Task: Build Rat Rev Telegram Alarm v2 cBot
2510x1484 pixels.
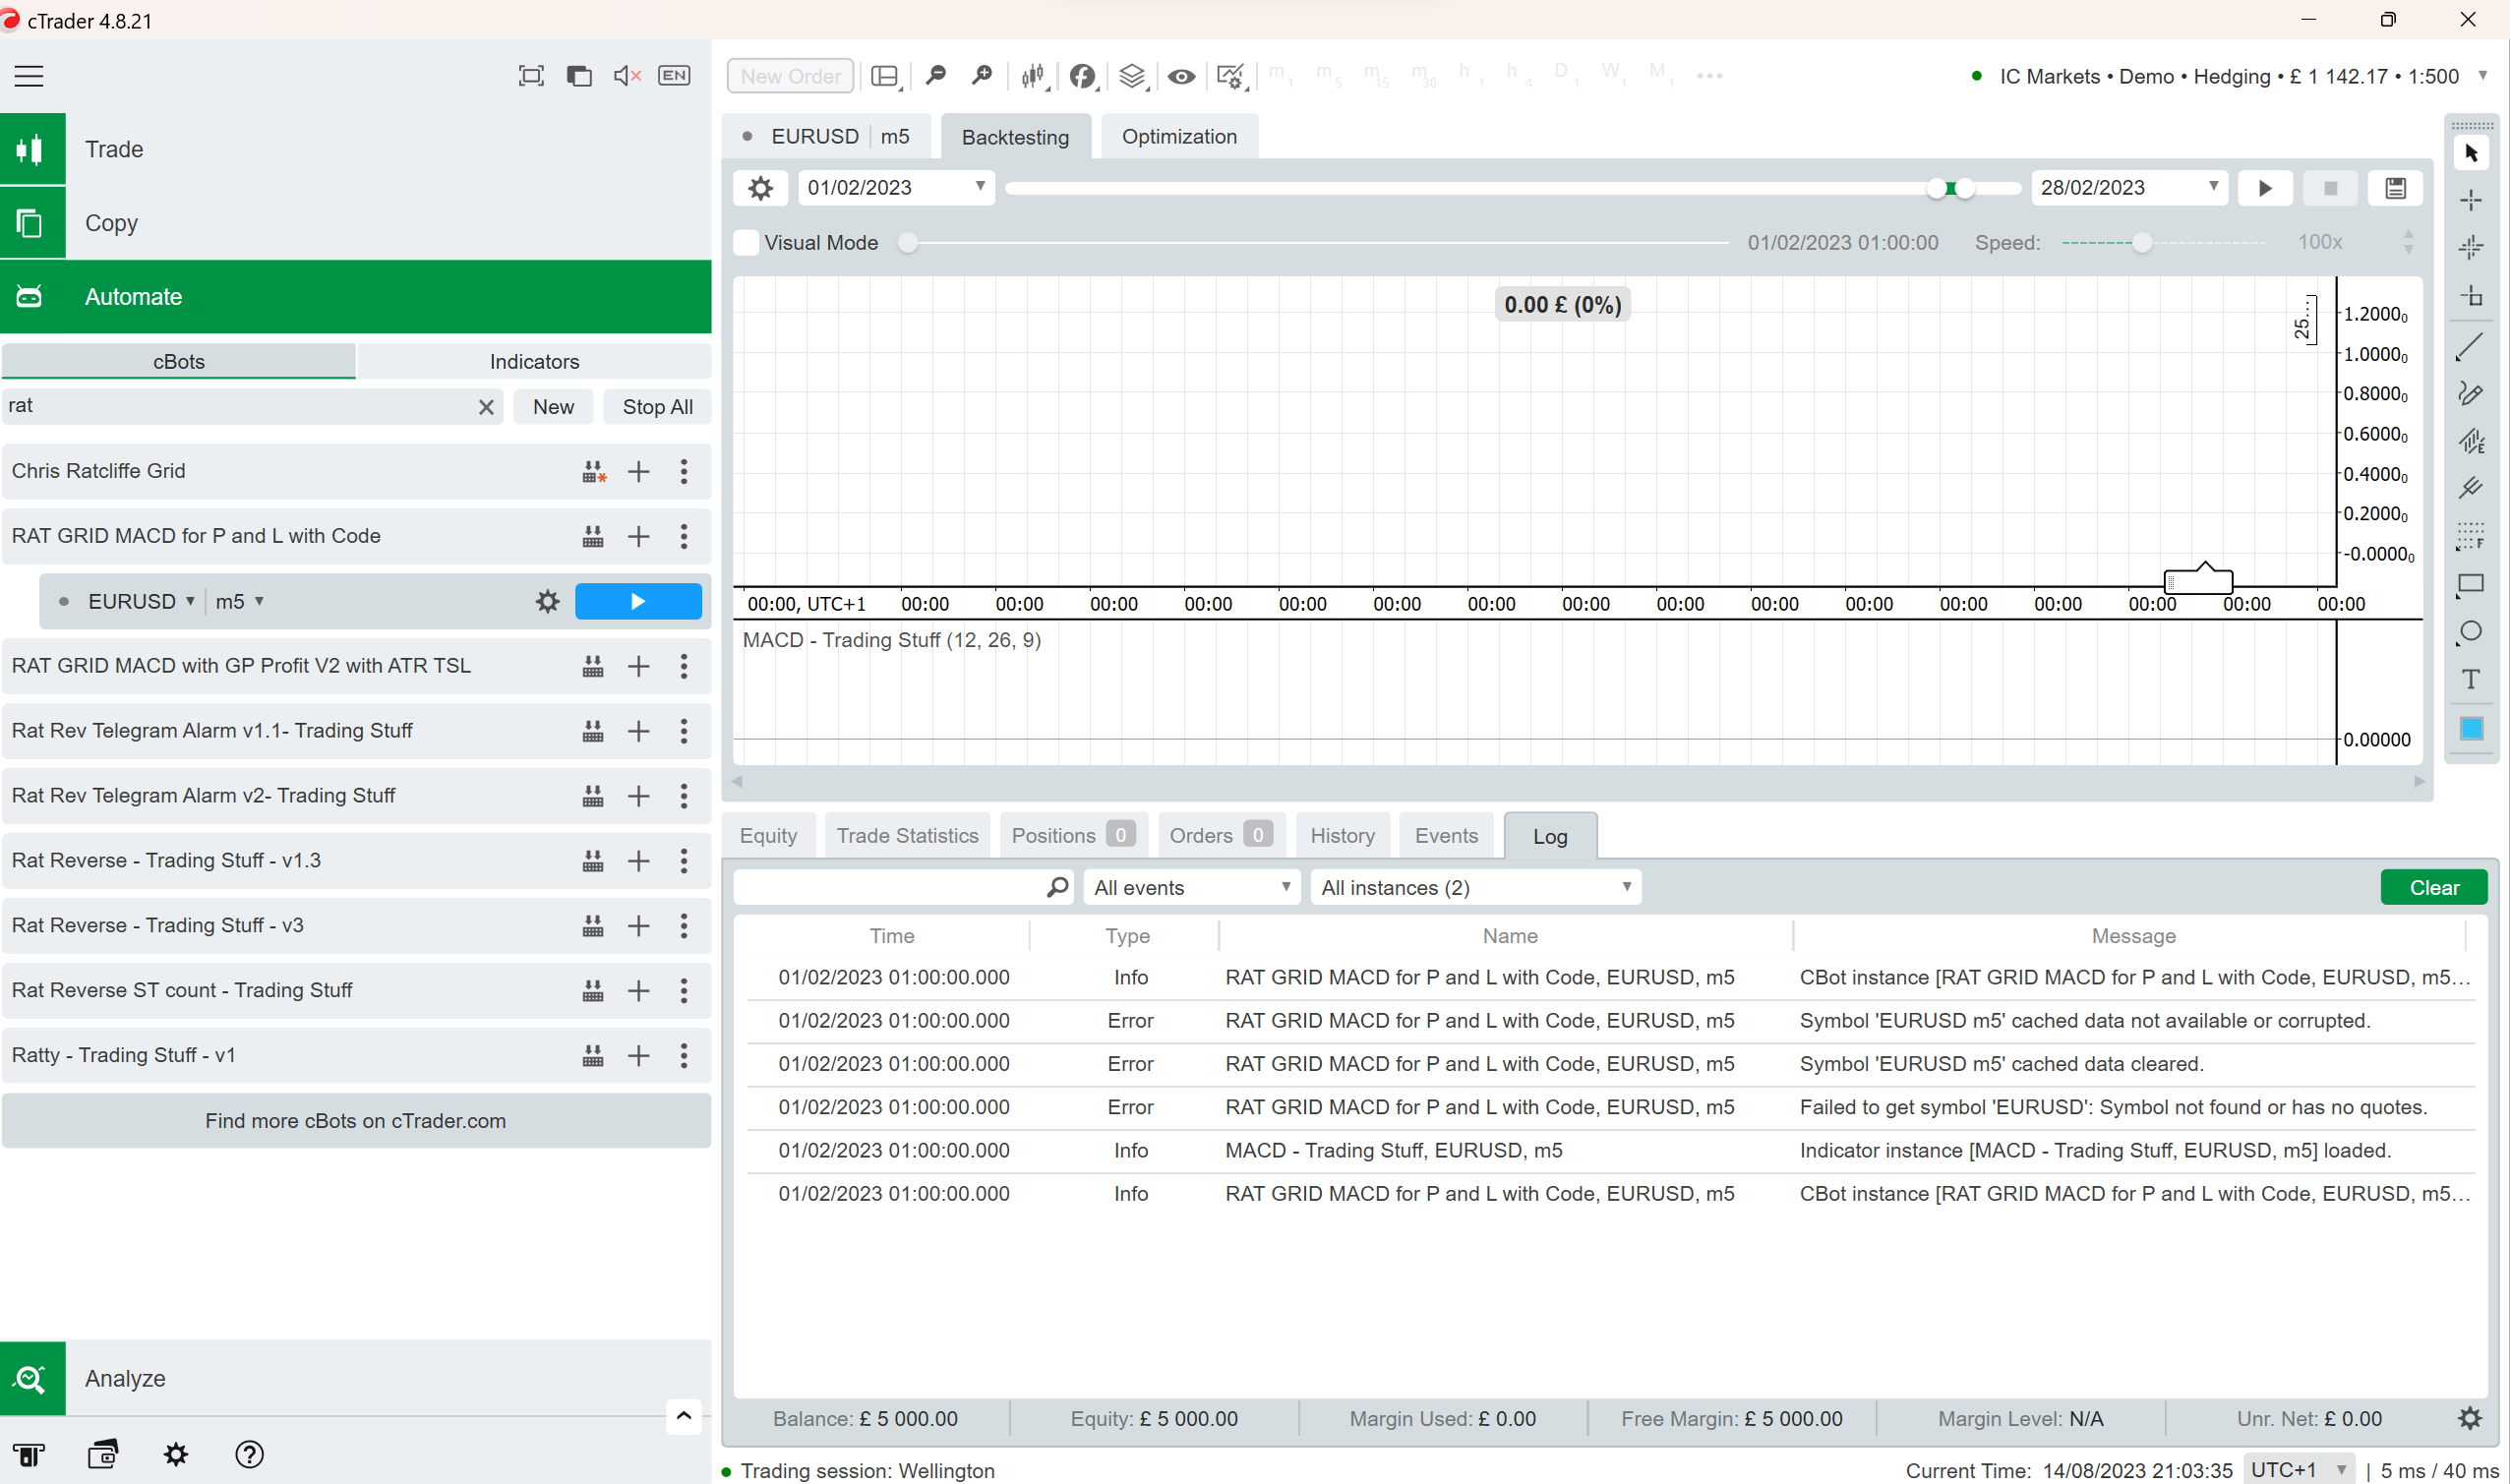Action: (x=593, y=796)
